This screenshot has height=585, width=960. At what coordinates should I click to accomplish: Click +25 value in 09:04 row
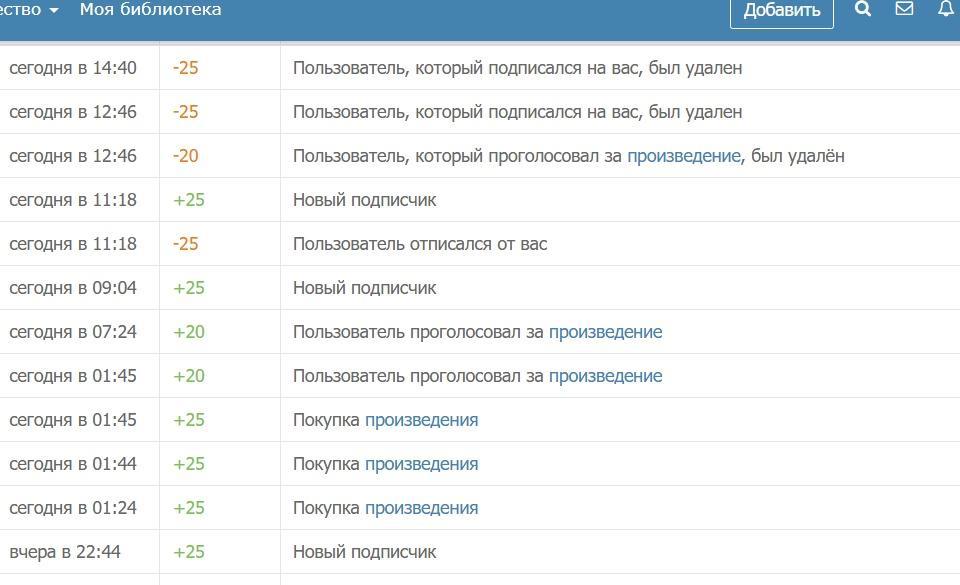tap(188, 288)
